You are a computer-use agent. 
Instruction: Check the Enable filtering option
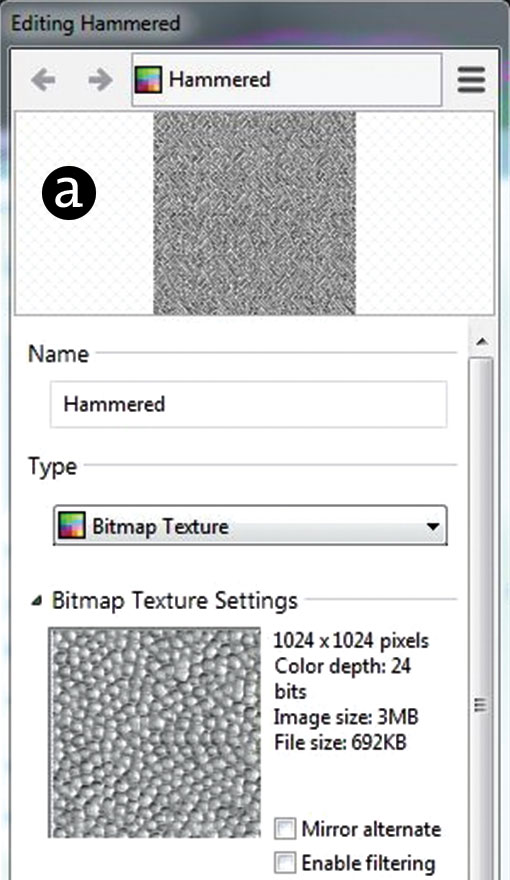click(284, 863)
